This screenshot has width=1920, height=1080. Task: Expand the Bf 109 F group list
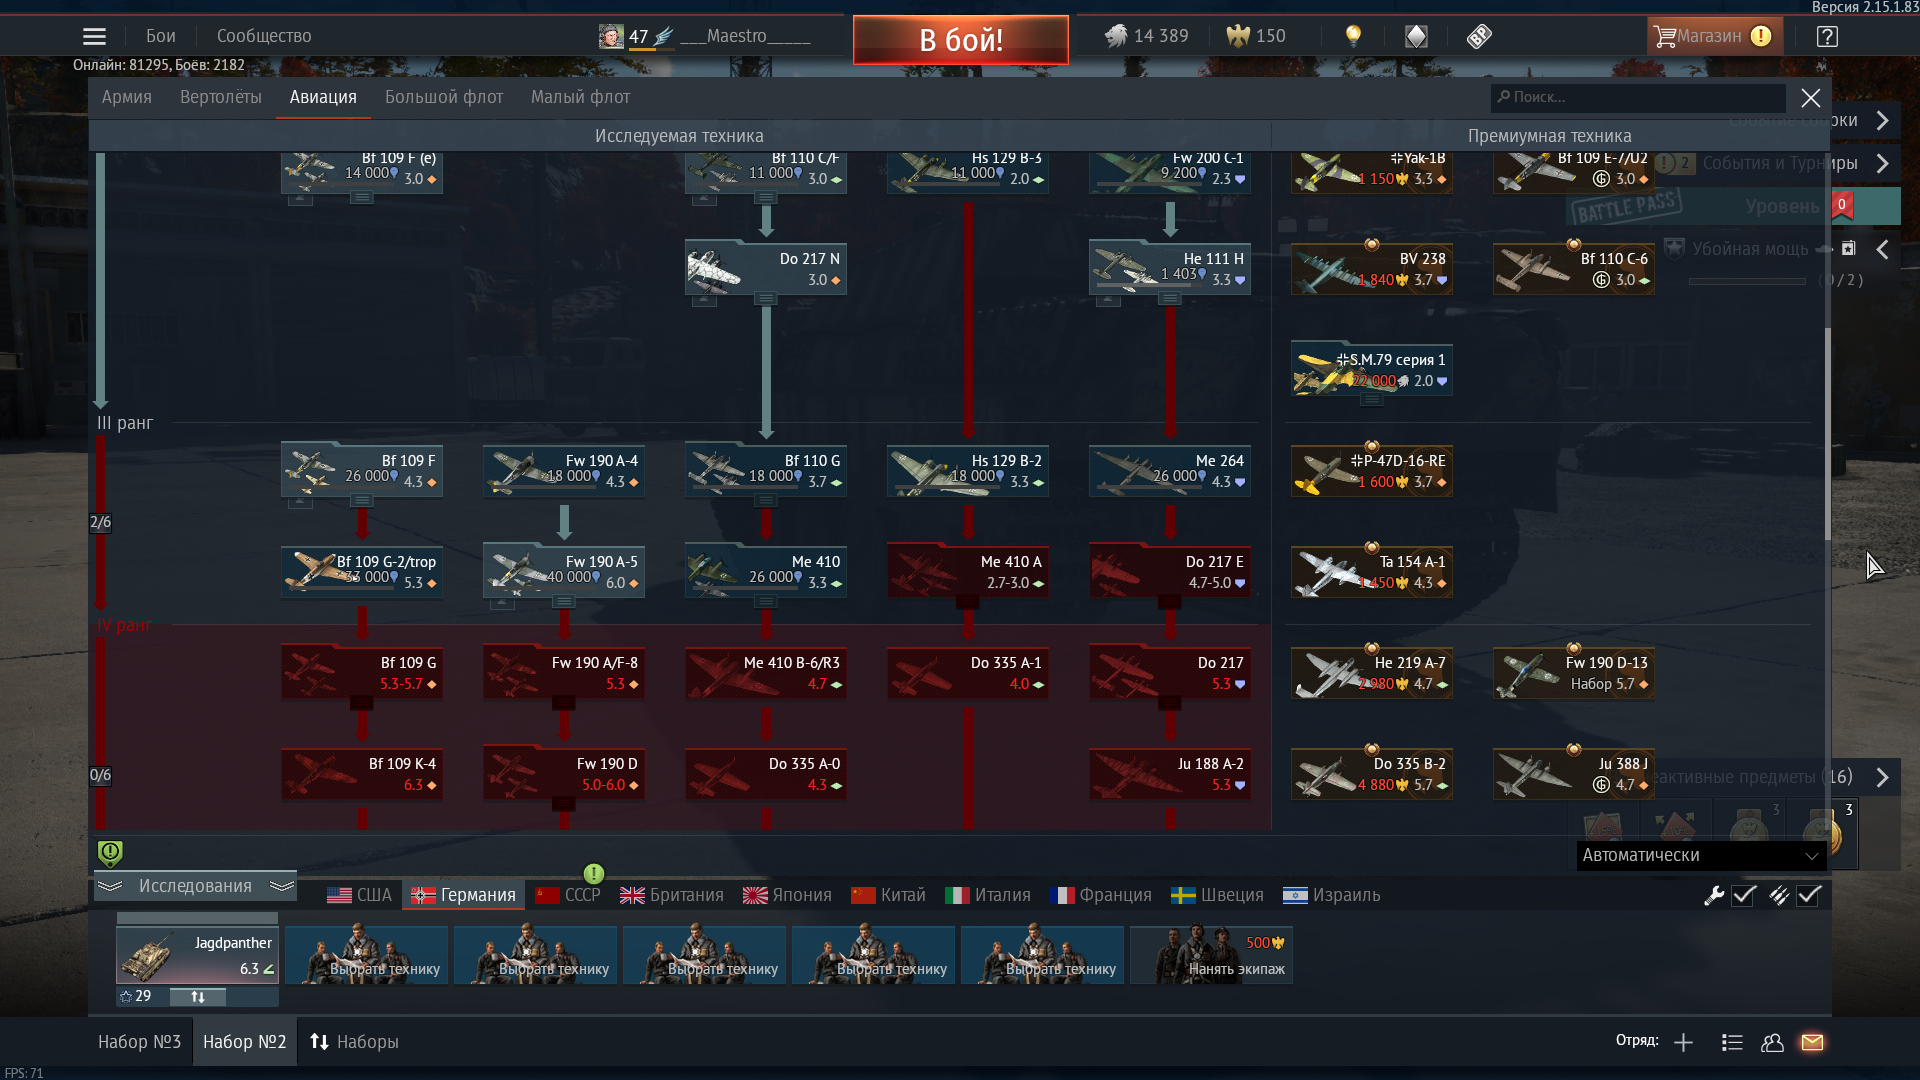tap(362, 501)
